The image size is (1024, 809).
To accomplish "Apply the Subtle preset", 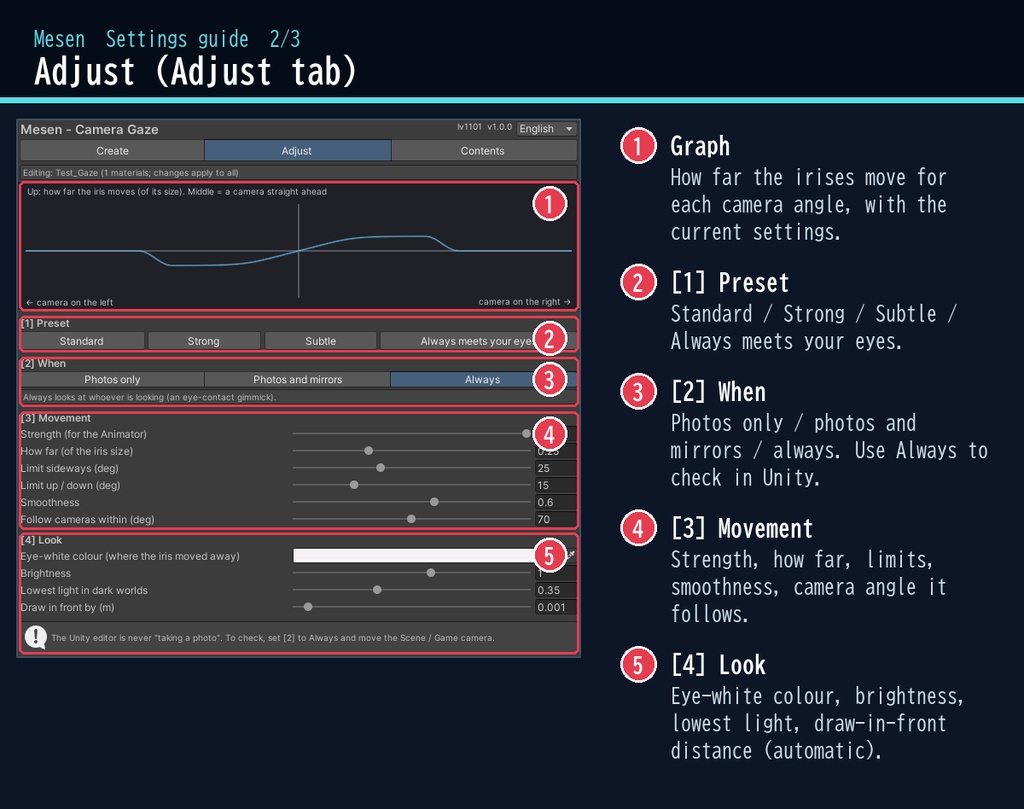I will pos(321,341).
